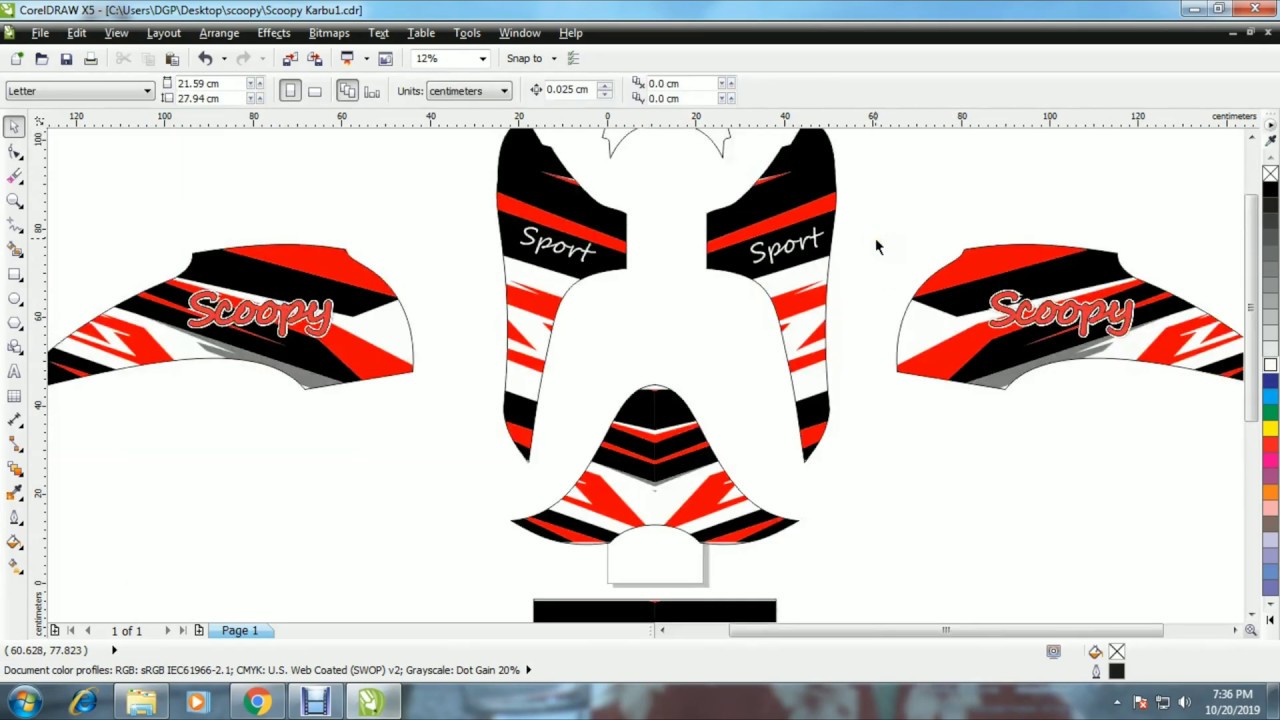Pick the red swatch in color palette
1280x720 pixels.
click(x=1270, y=444)
